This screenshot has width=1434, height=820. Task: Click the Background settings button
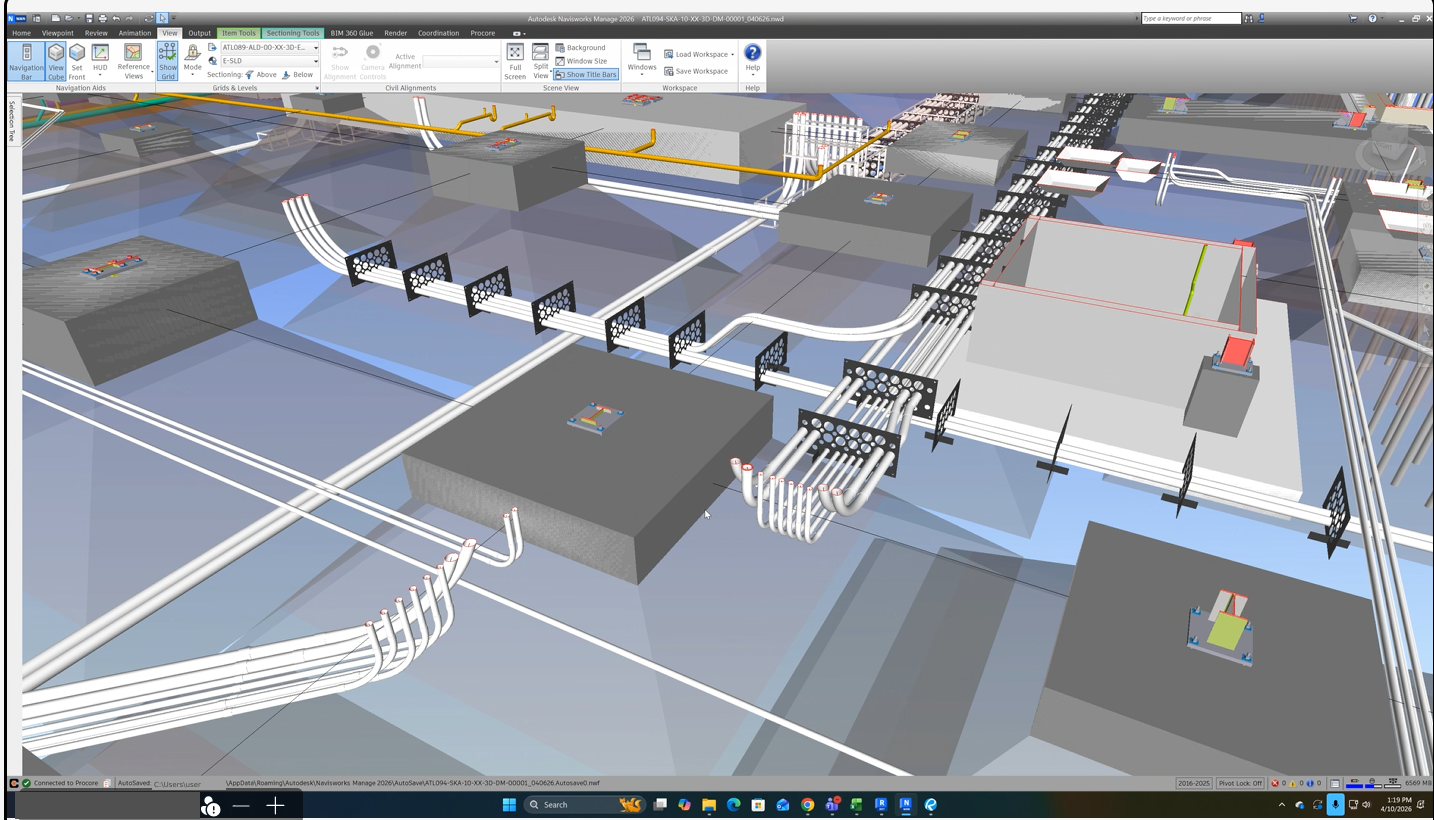(581, 47)
